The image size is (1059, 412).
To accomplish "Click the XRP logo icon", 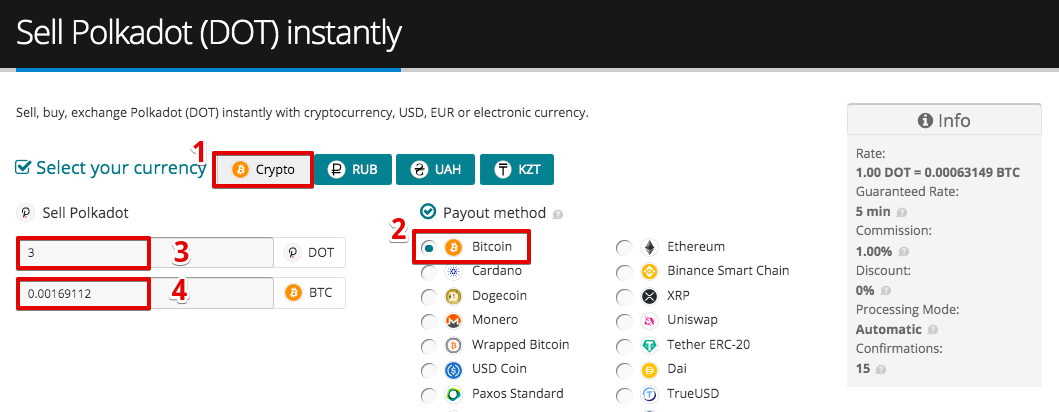I will tap(649, 296).
